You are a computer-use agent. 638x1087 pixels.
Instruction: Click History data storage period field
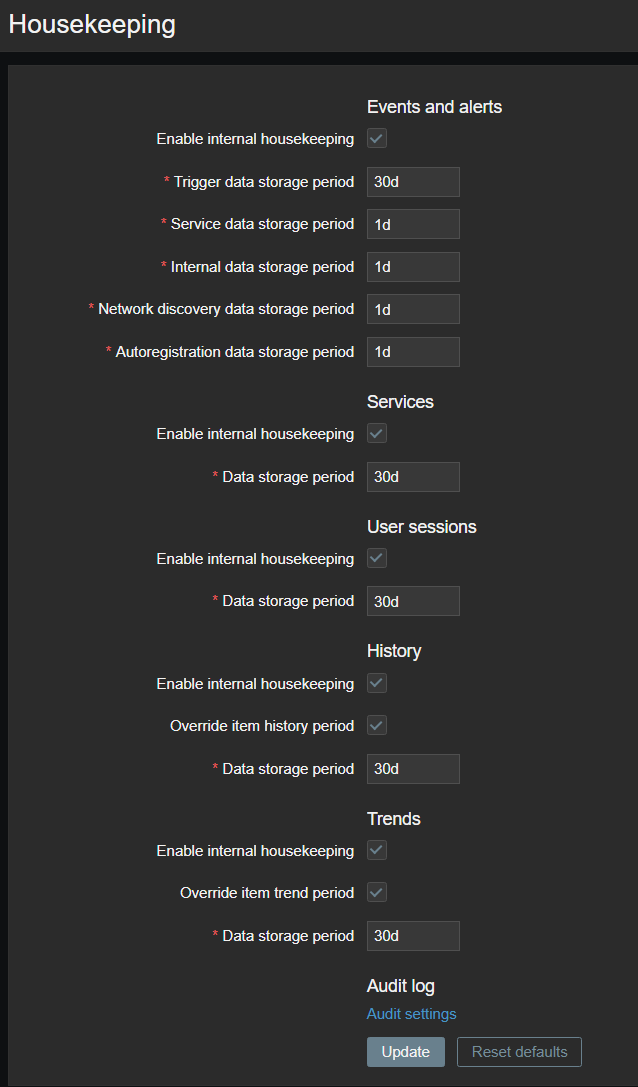click(413, 769)
